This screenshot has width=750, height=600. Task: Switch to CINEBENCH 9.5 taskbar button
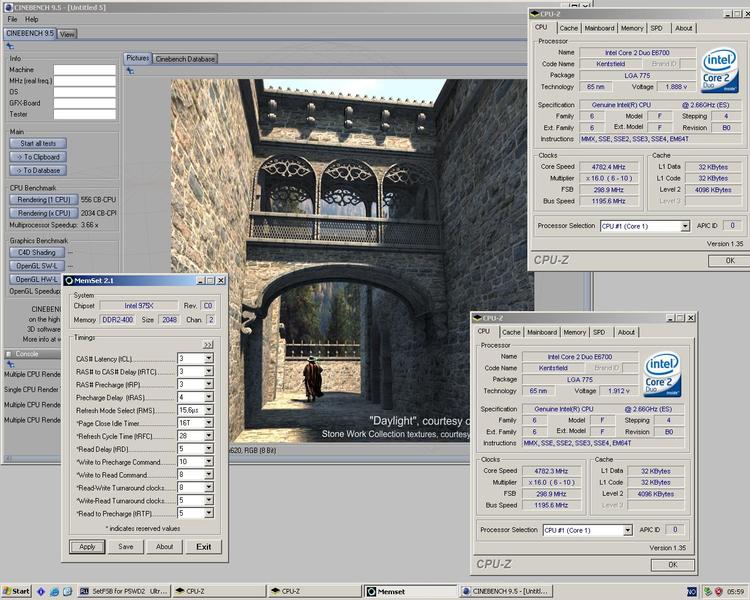(x=506, y=591)
